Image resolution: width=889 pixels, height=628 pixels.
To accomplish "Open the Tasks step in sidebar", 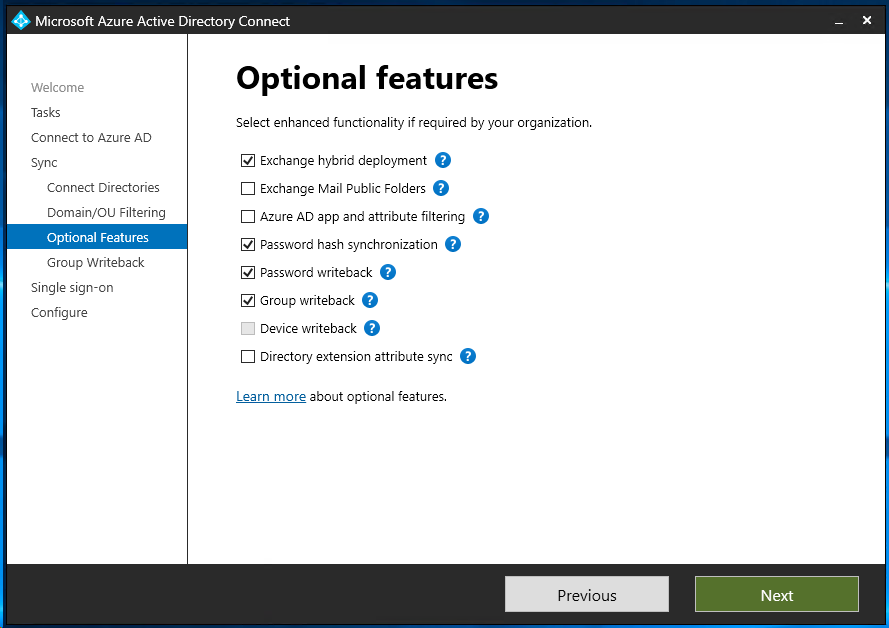I will coord(45,112).
